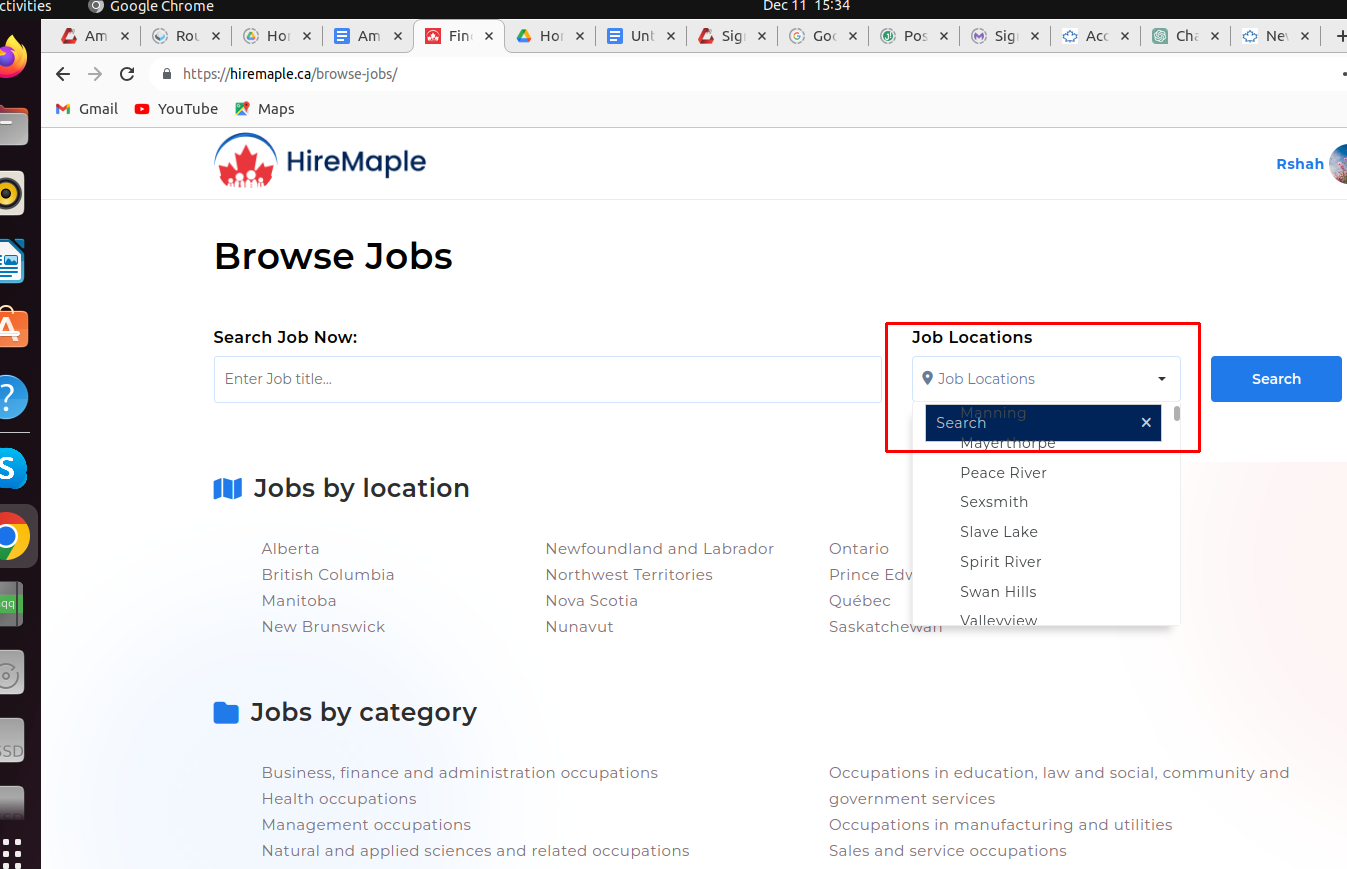This screenshot has height=869, width=1347.
Task: Click the hiremaple.ca address bar URL
Action: pos(290,74)
